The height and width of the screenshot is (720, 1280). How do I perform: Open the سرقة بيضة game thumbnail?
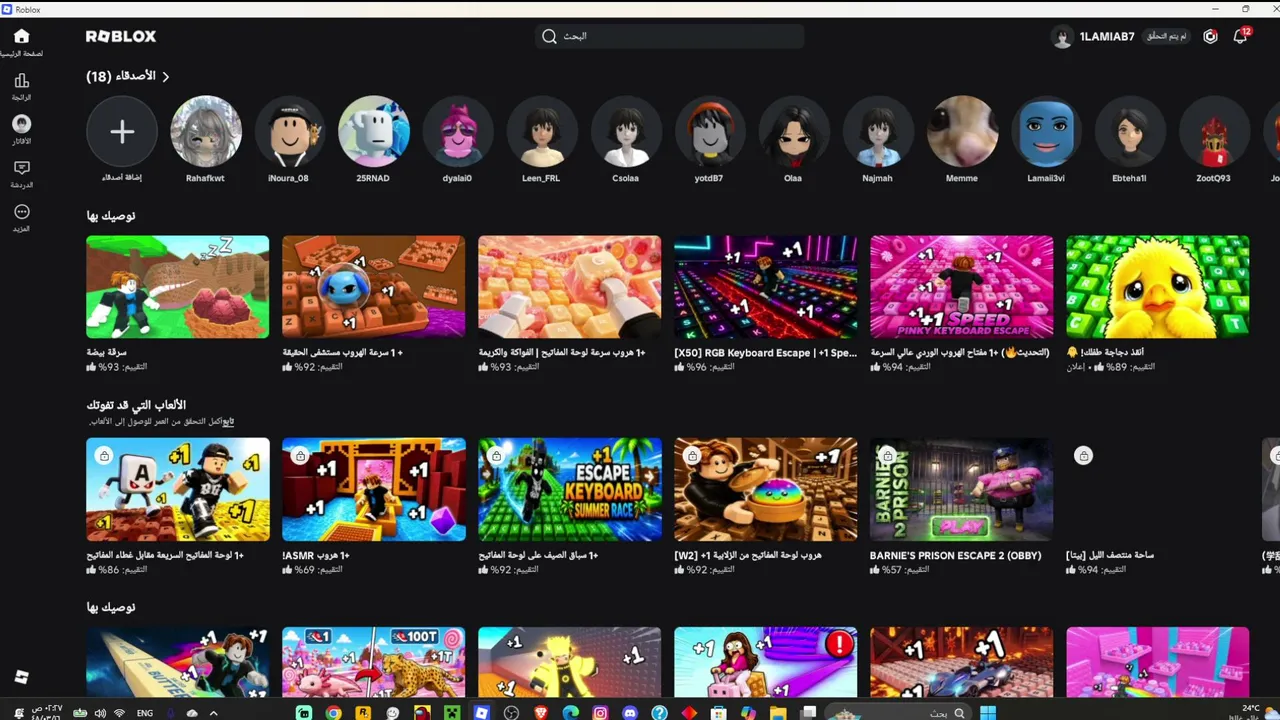pyautogui.click(x=178, y=287)
